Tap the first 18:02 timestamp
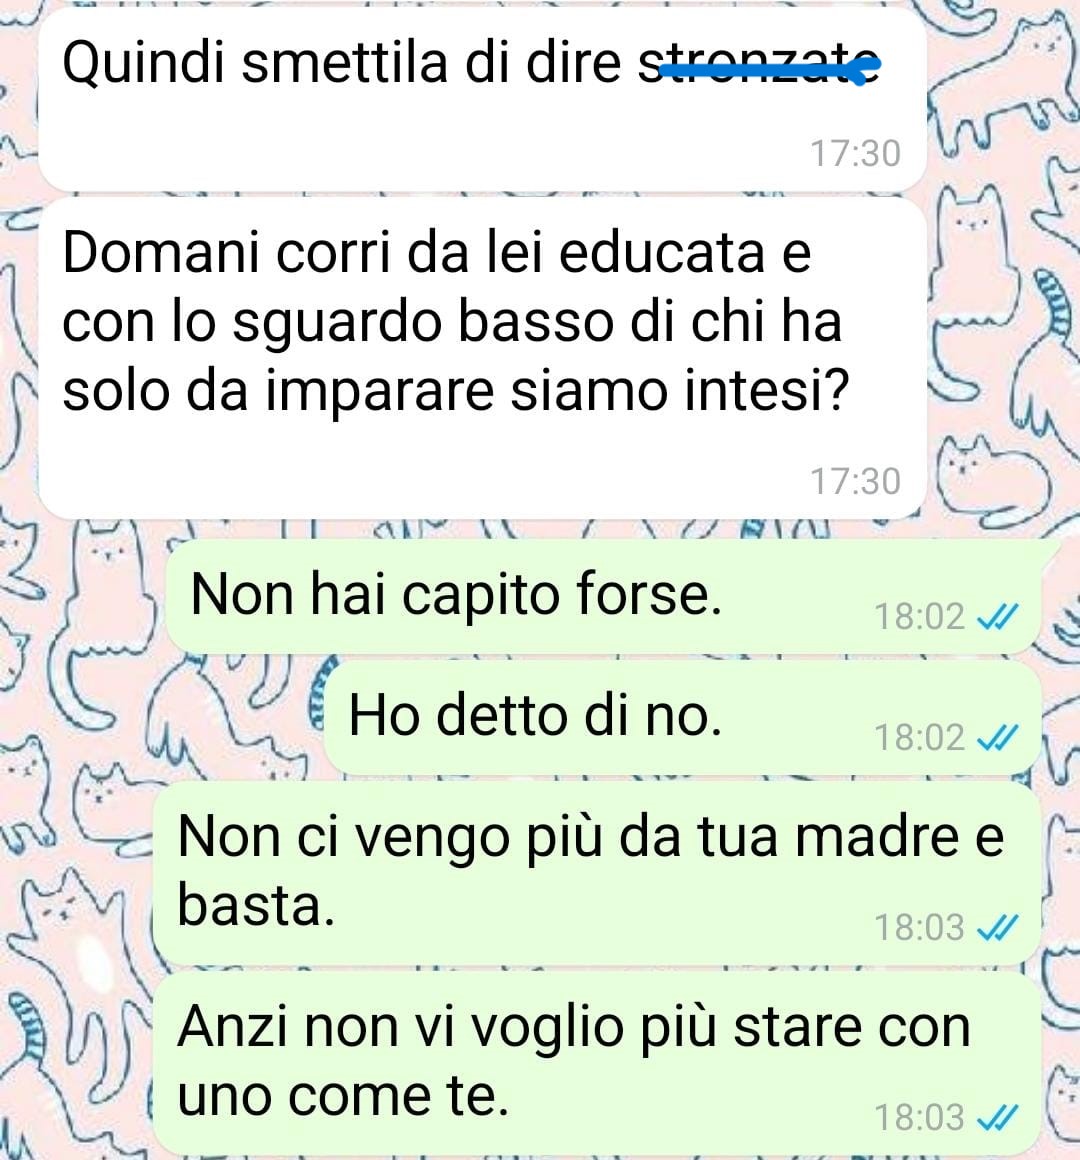Screen dimensions: 1080x1160 919,617
